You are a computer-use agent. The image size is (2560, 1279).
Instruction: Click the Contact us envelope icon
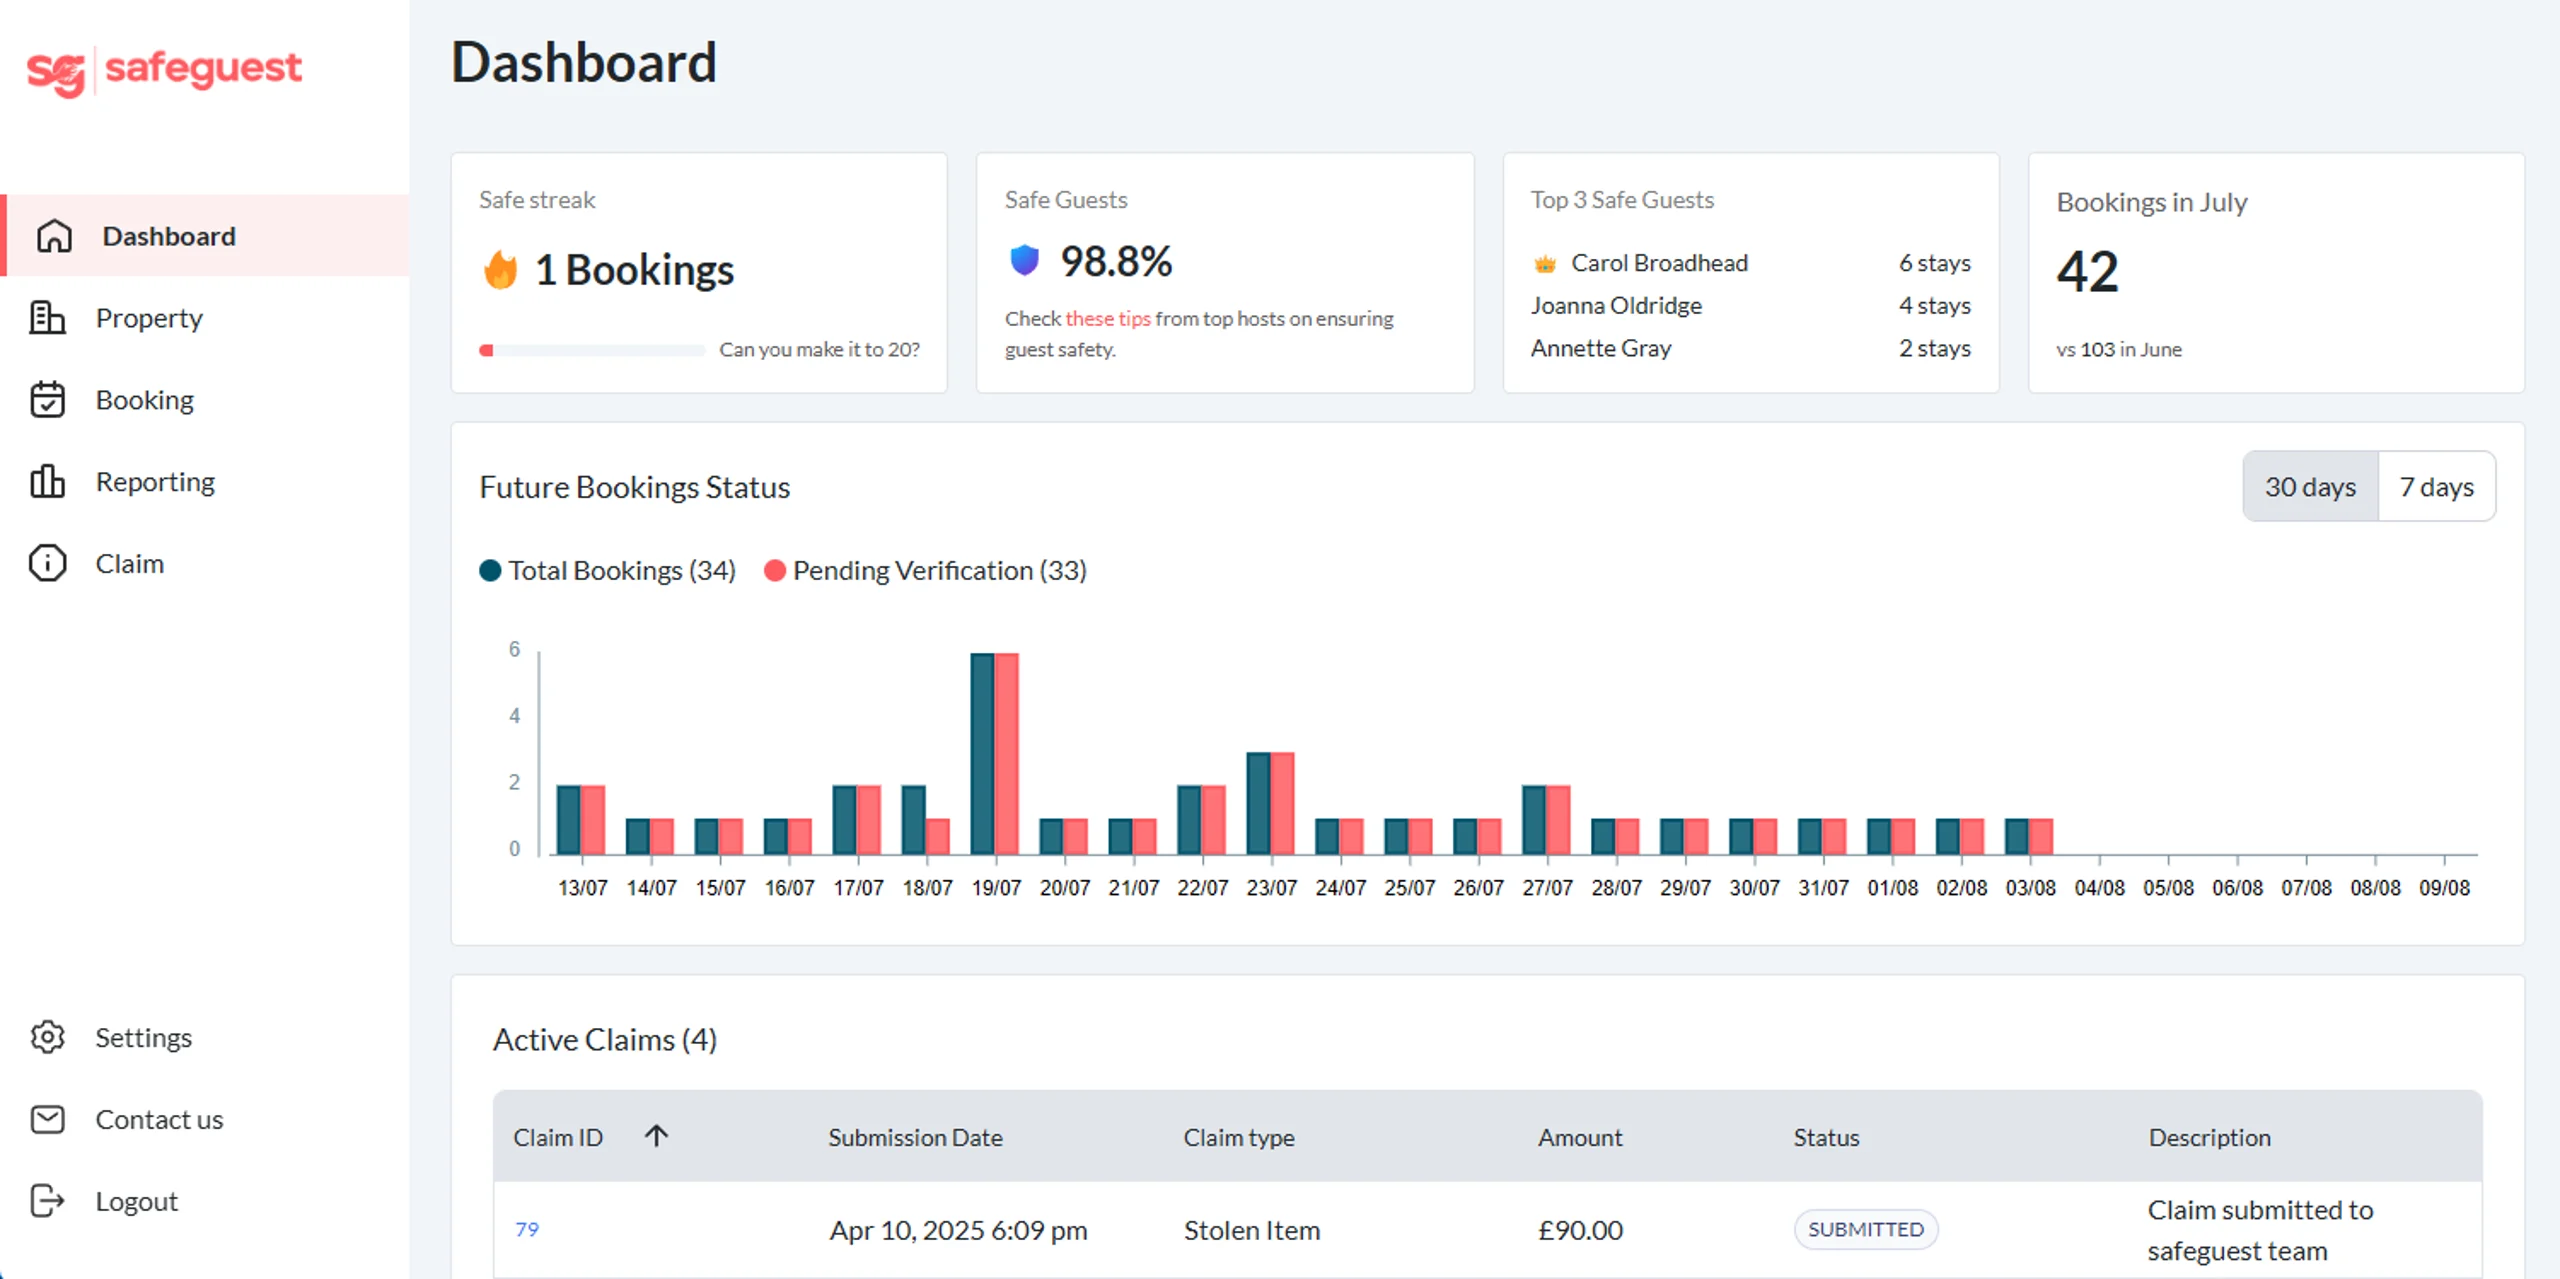point(47,1119)
